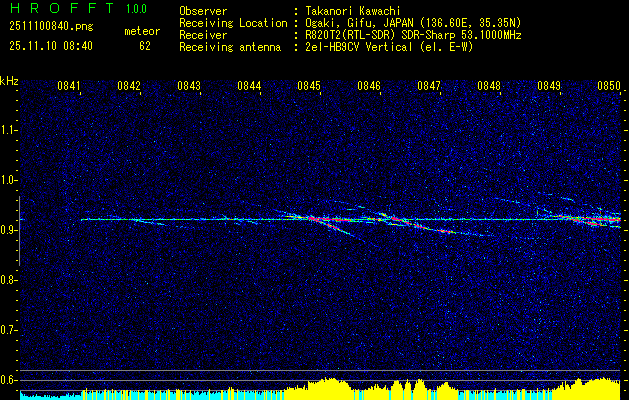Image resolution: width=629 pixels, height=400 pixels.
Task: Click the HROFFT program title
Action: coord(62,8)
